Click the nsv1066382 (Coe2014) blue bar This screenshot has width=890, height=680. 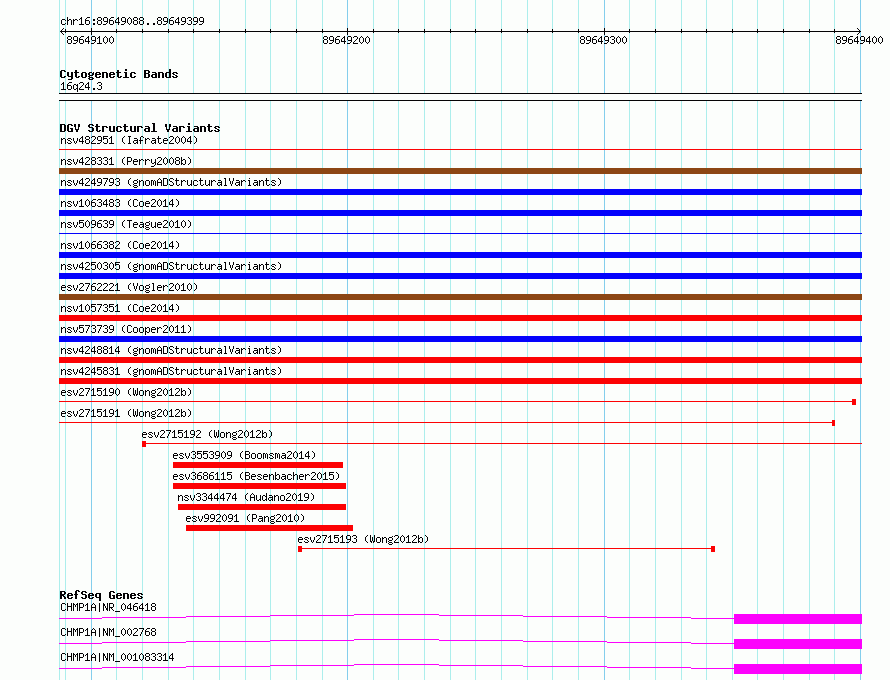coord(460,255)
